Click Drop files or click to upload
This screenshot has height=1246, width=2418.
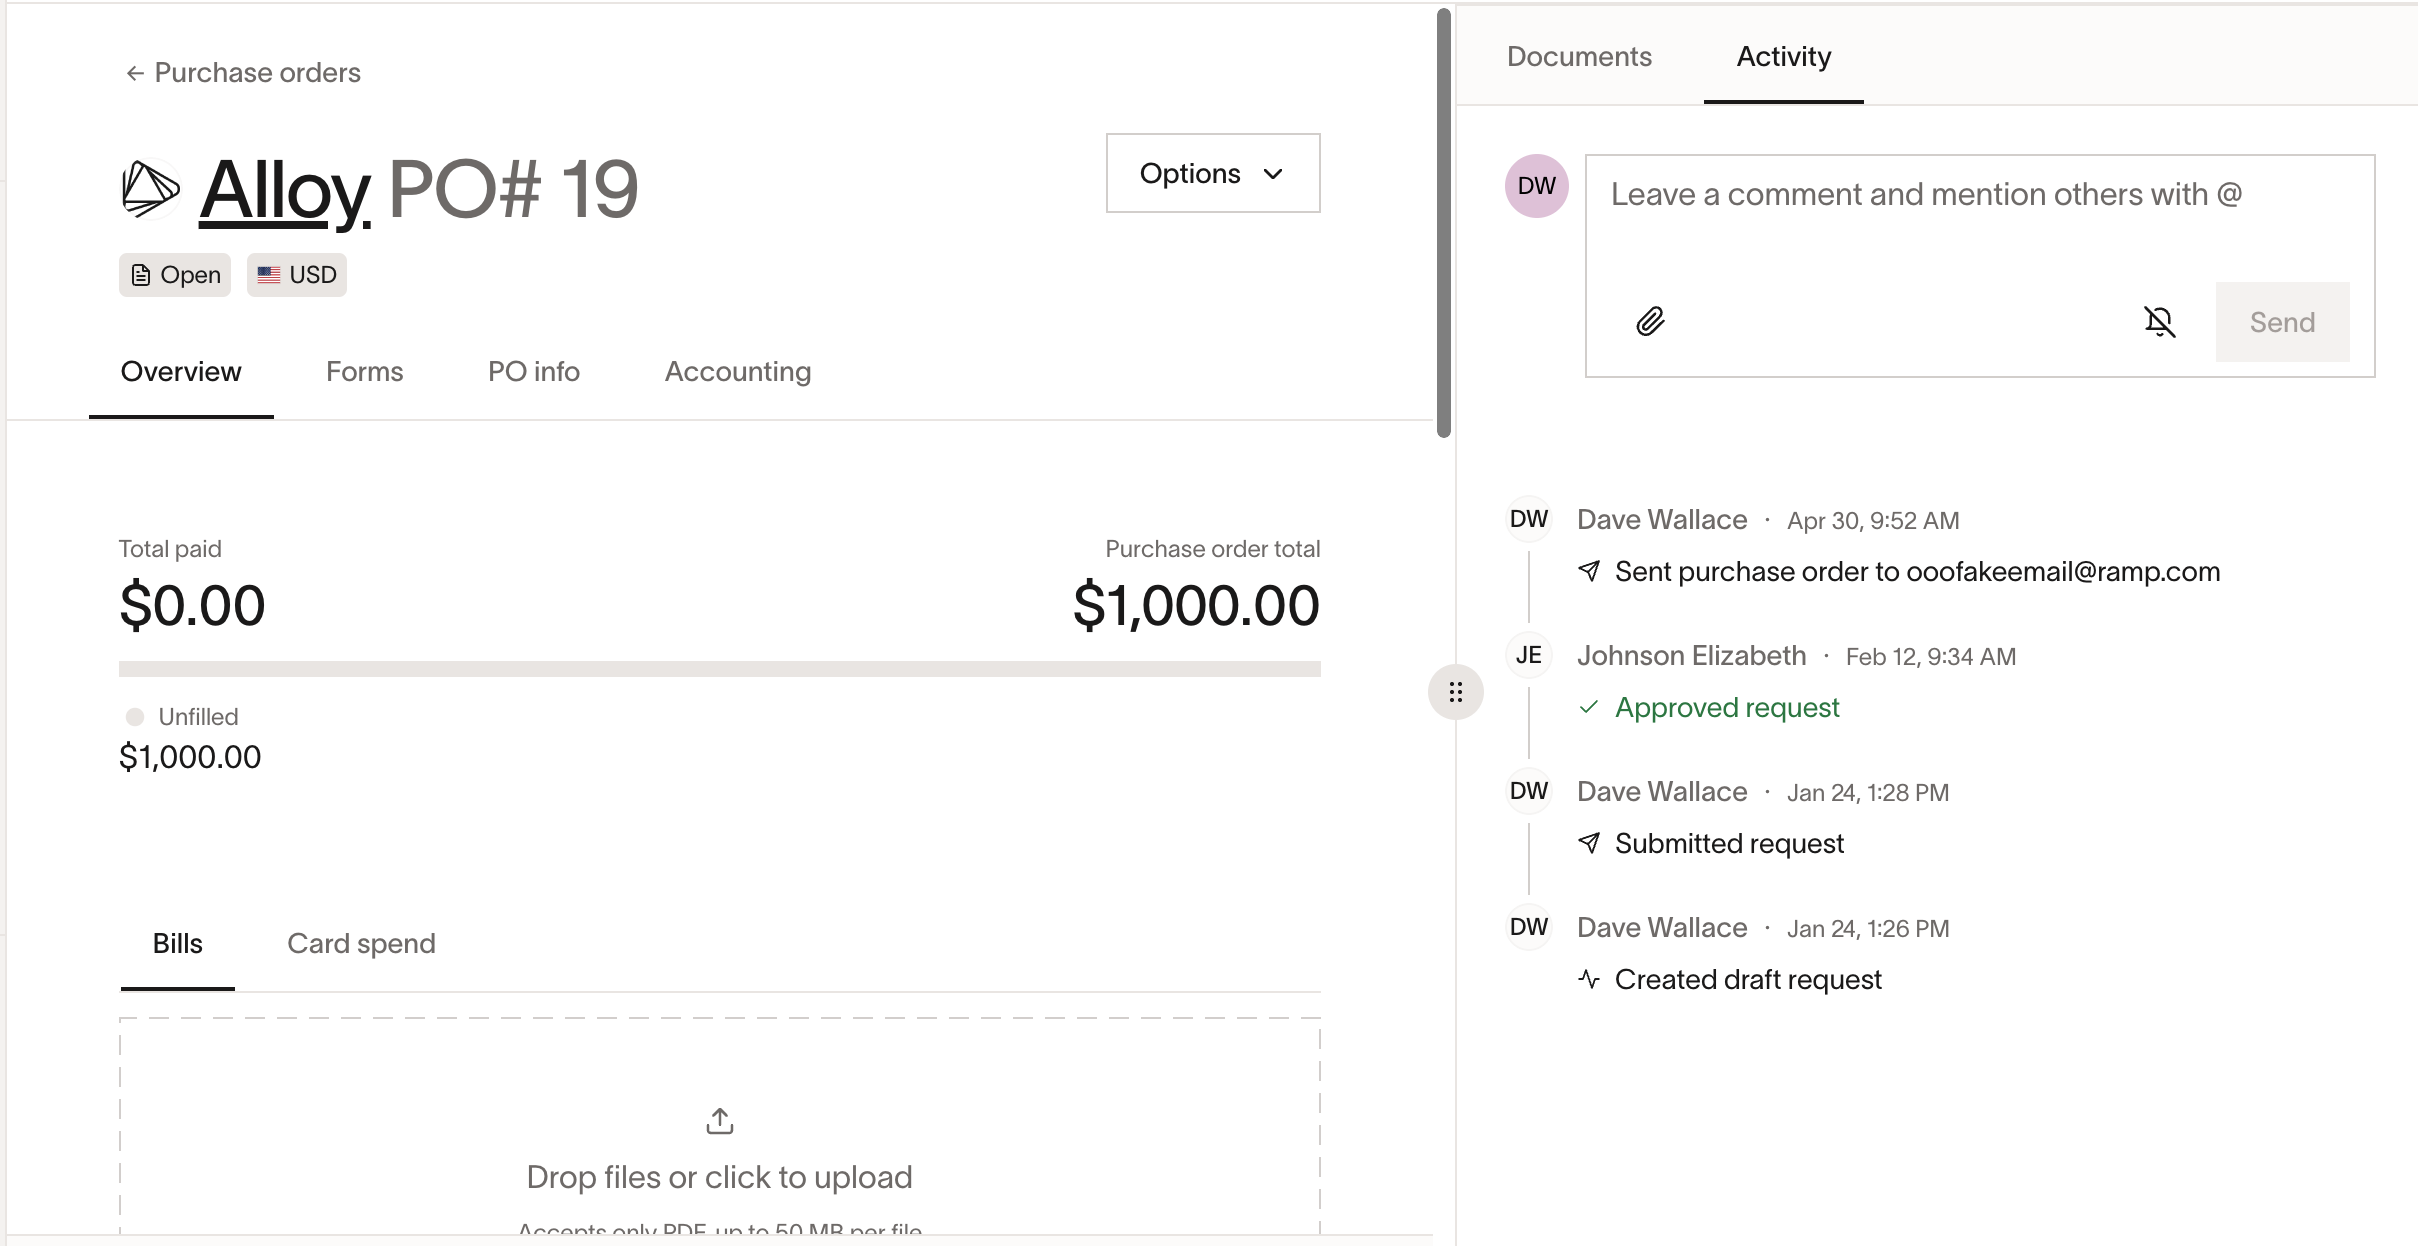tap(720, 1178)
